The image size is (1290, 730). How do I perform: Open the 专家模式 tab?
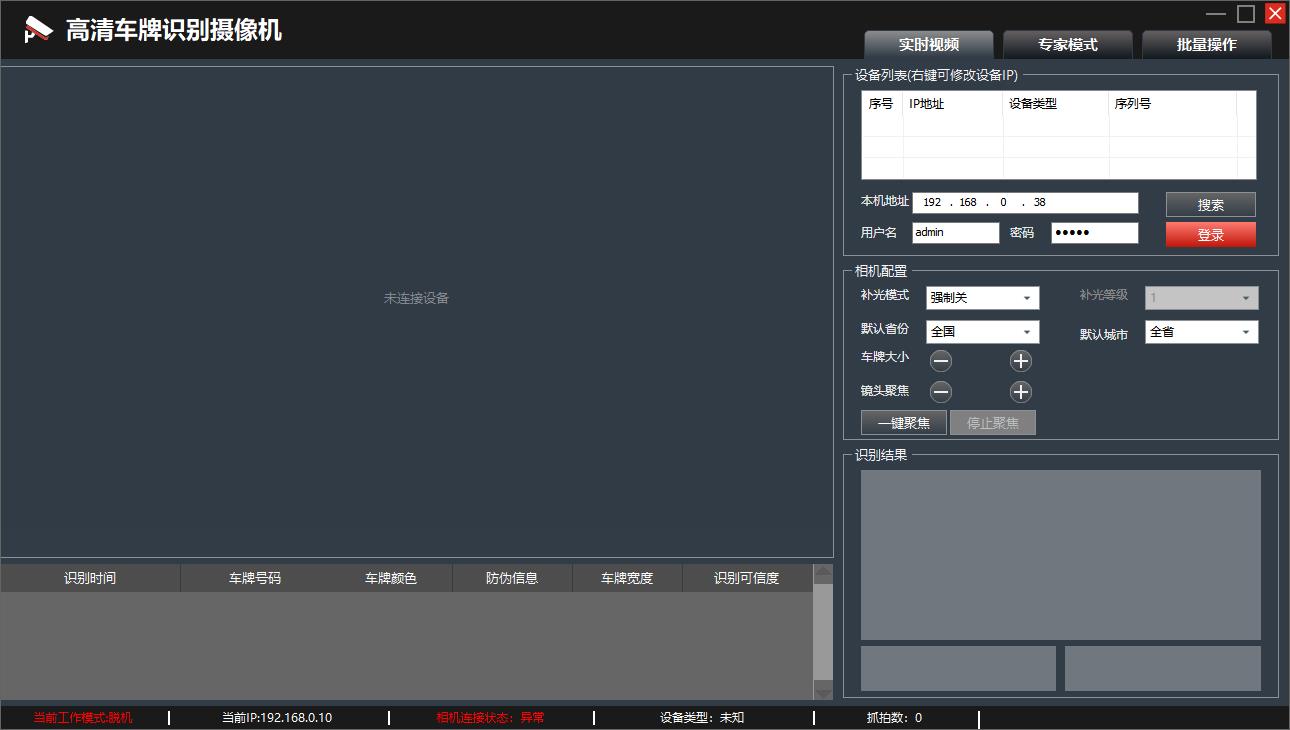coord(1067,45)
